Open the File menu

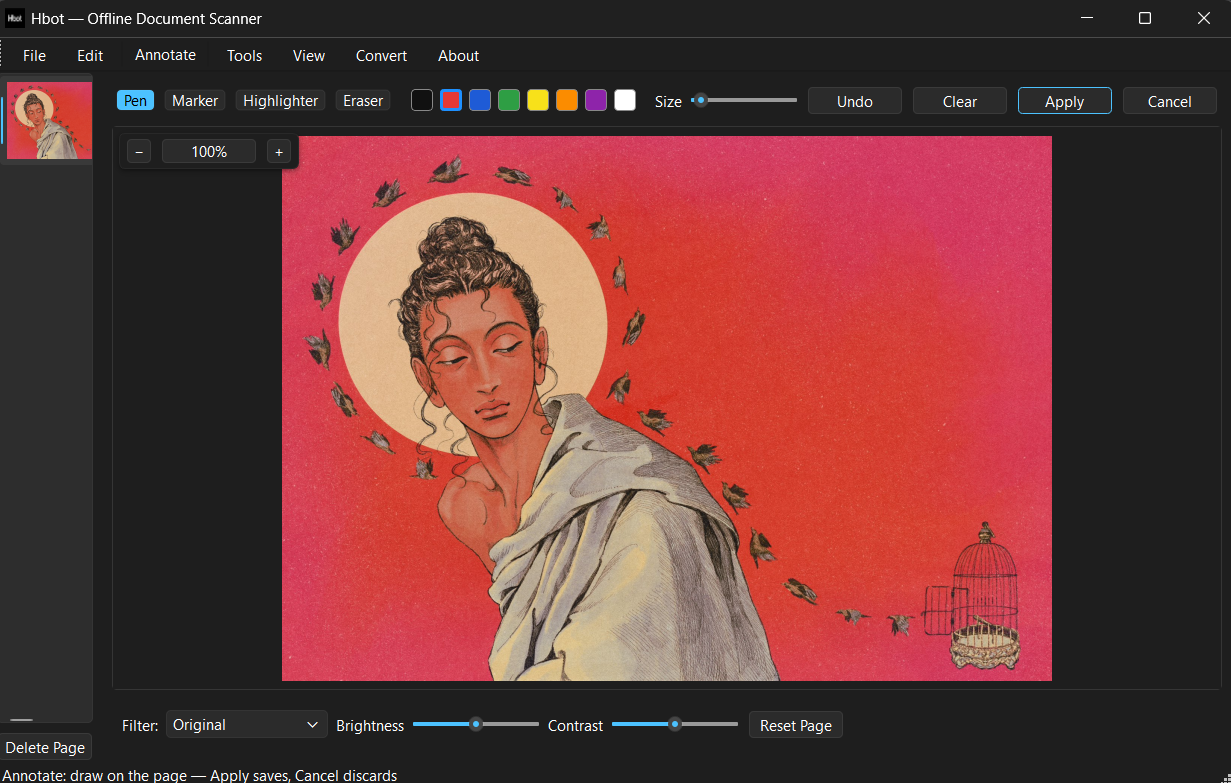tap(34, 55)
